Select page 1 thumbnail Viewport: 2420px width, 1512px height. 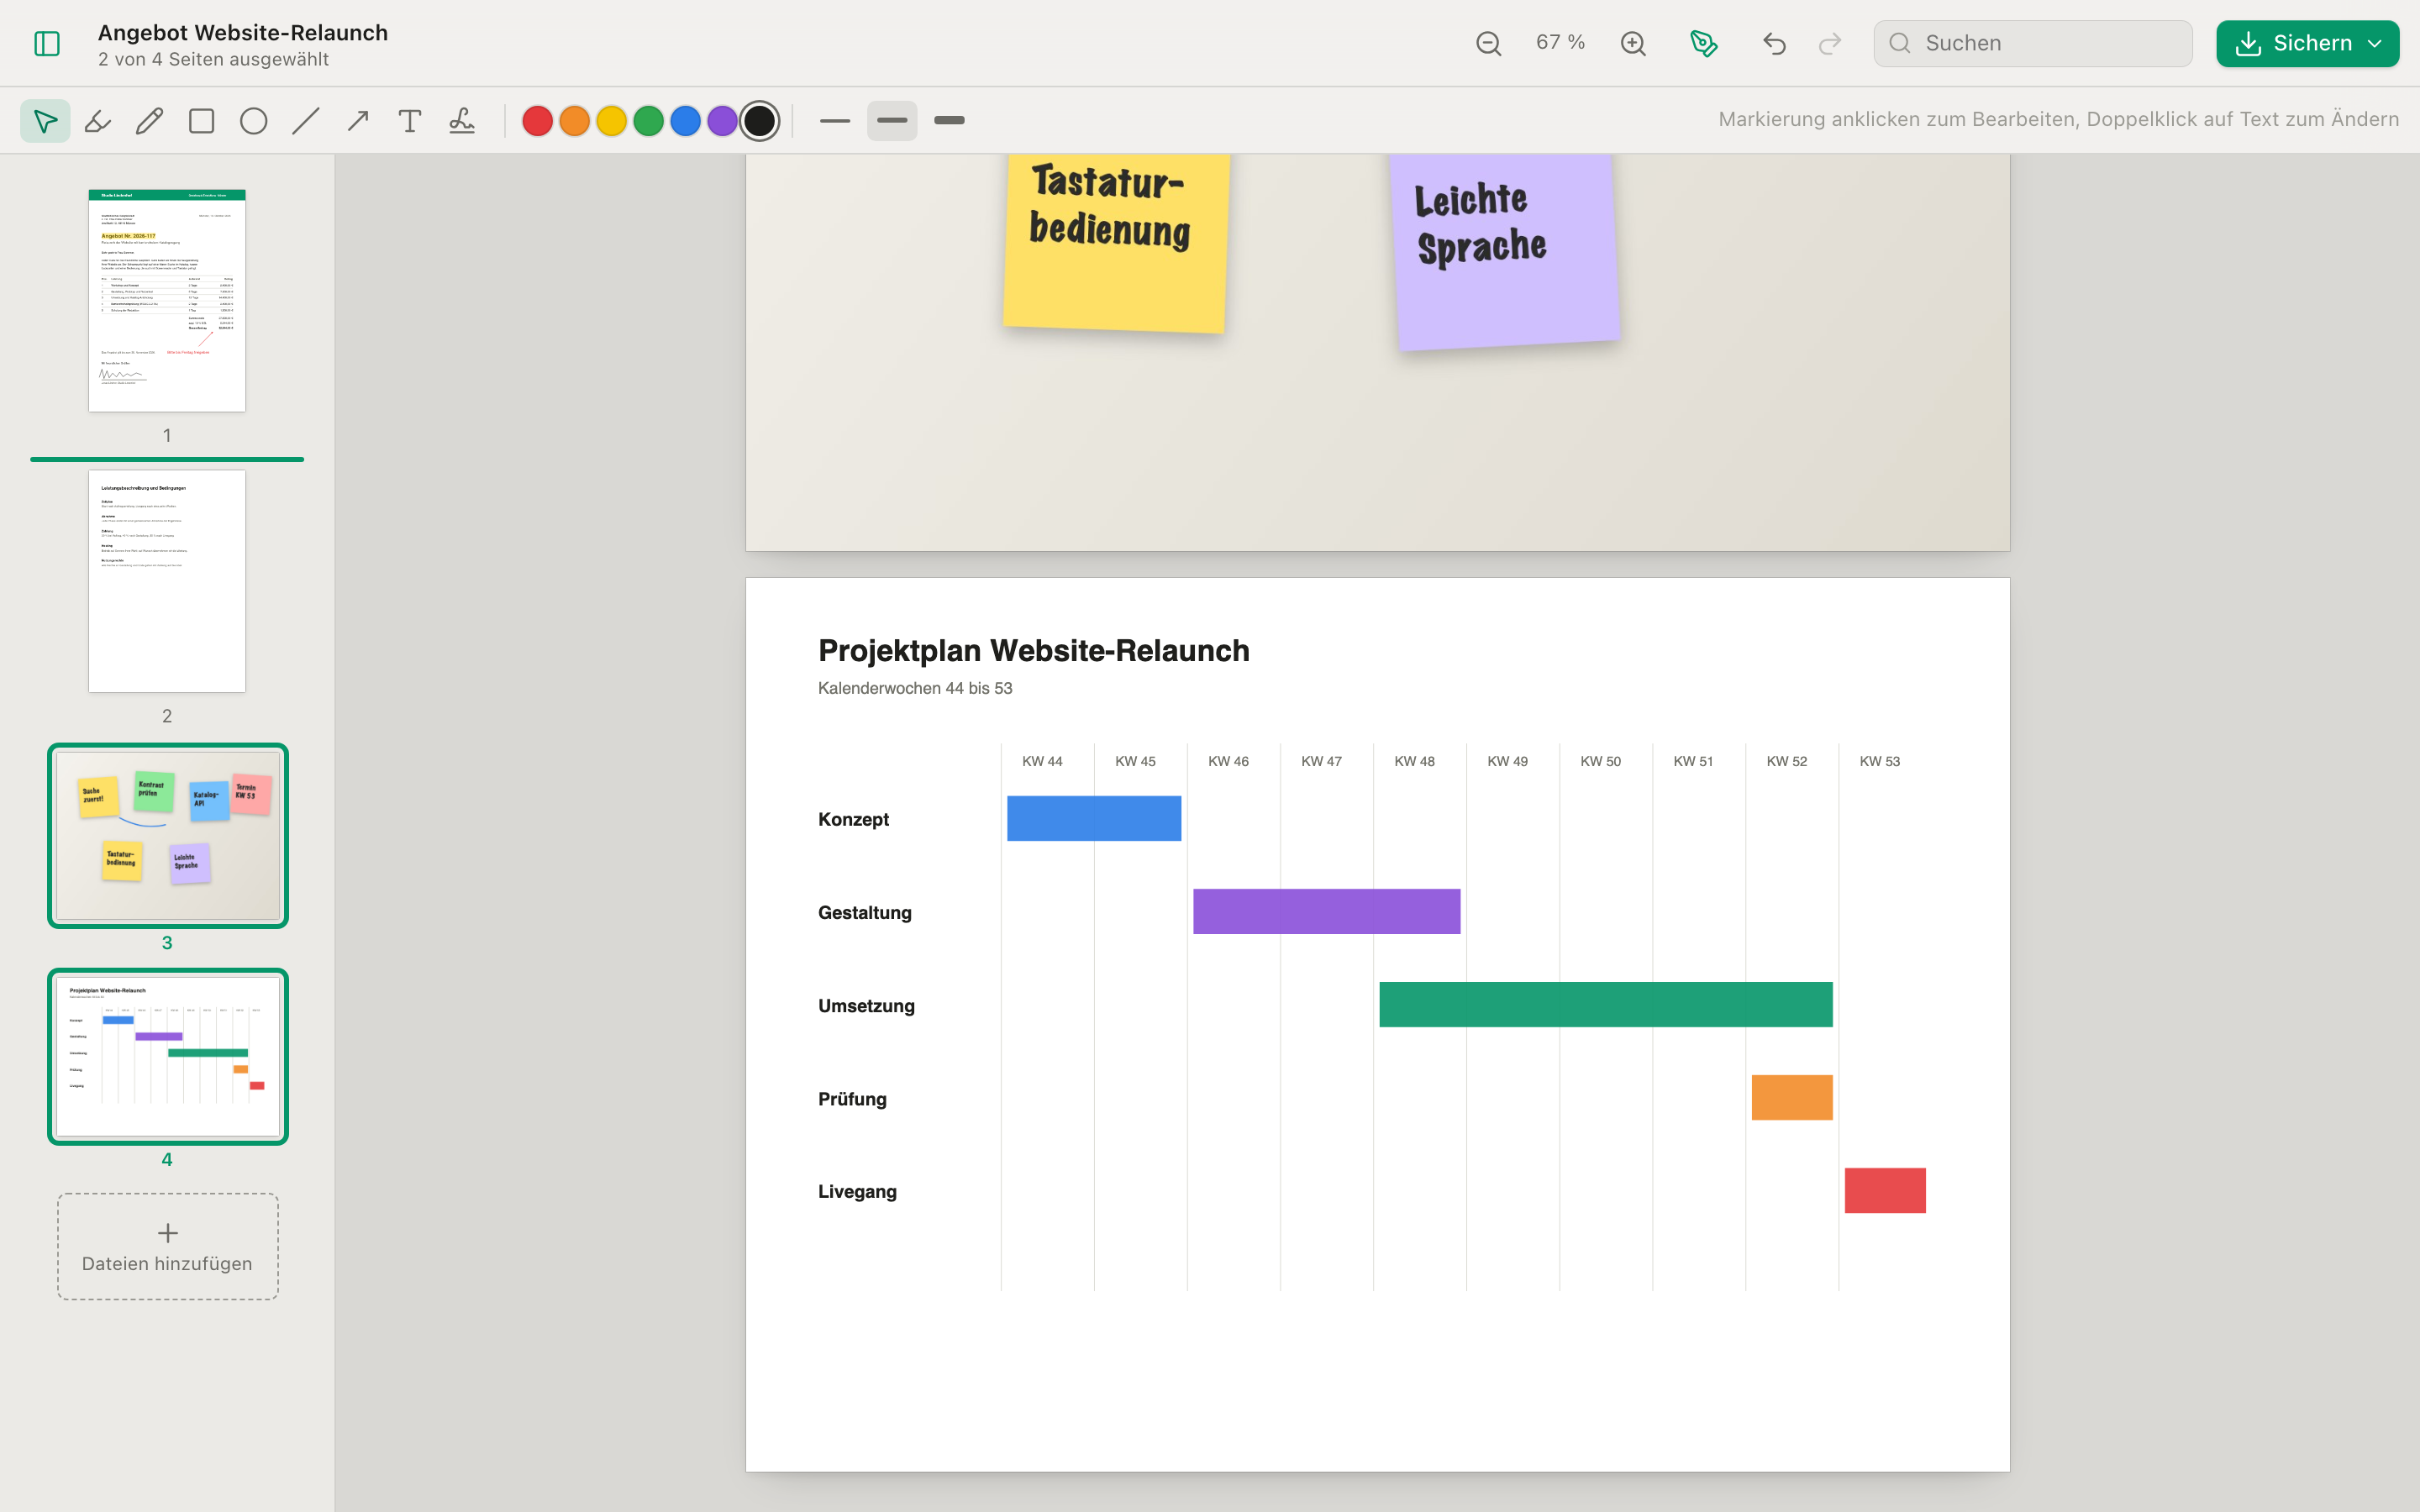(167, 300)
